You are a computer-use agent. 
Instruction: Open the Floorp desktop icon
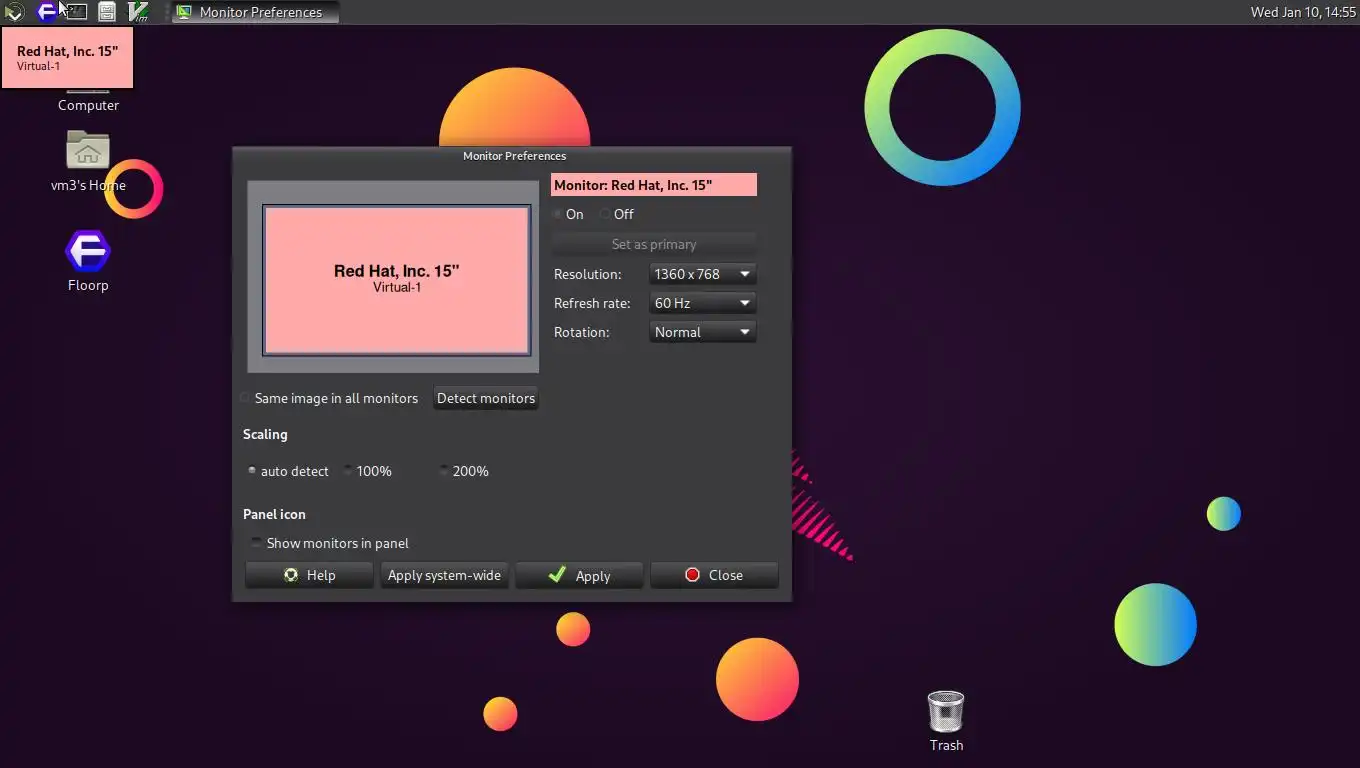[x=88, y=262]
